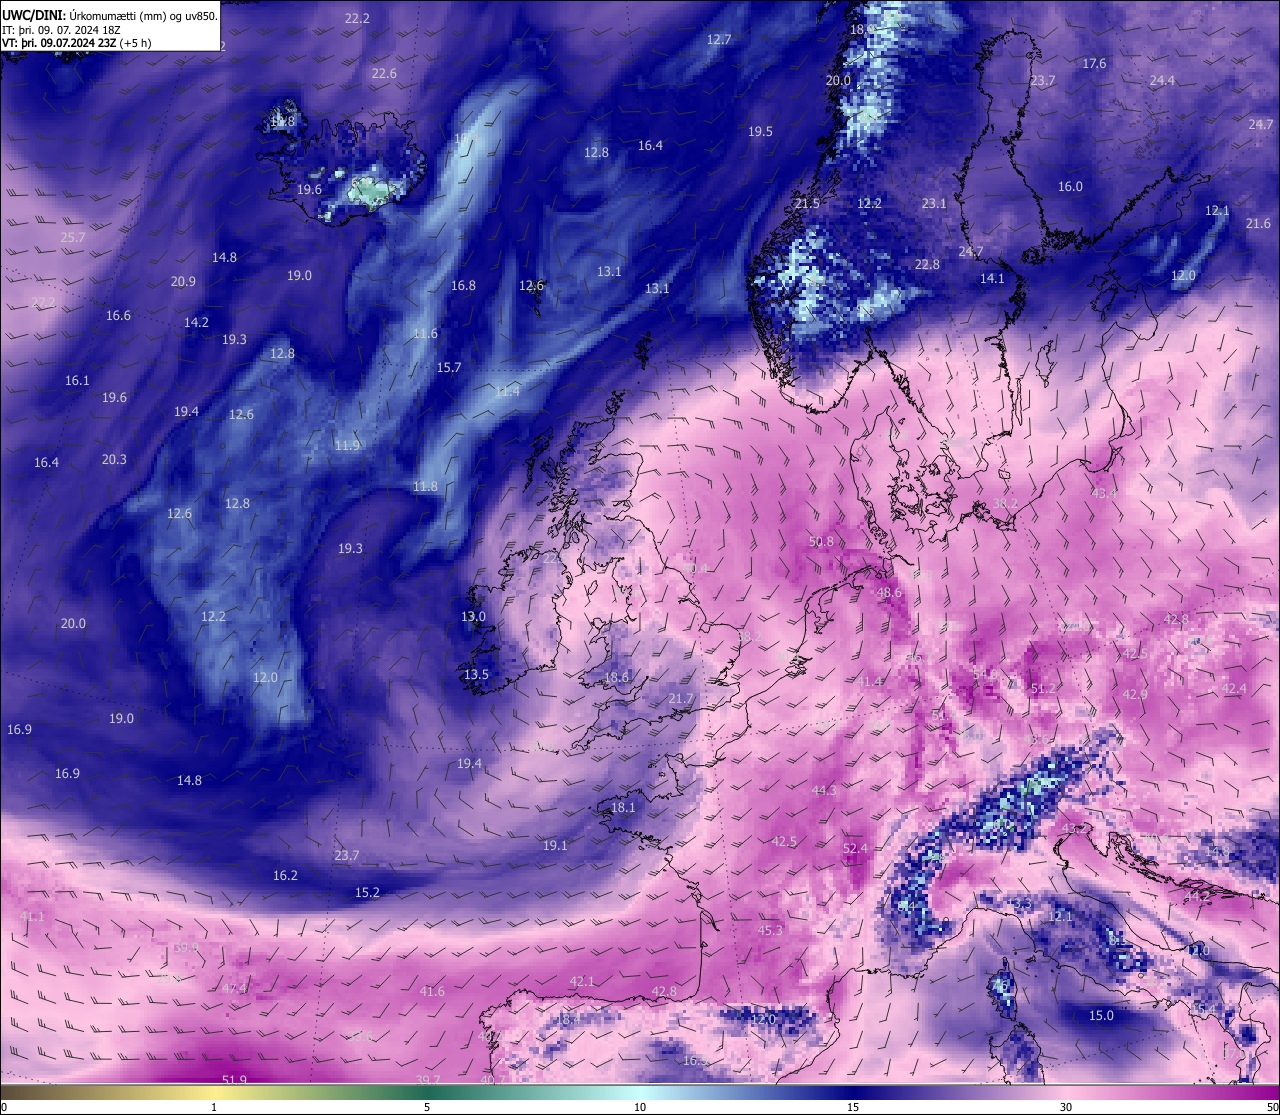Click the 48.6 value label

click(889, 592)
